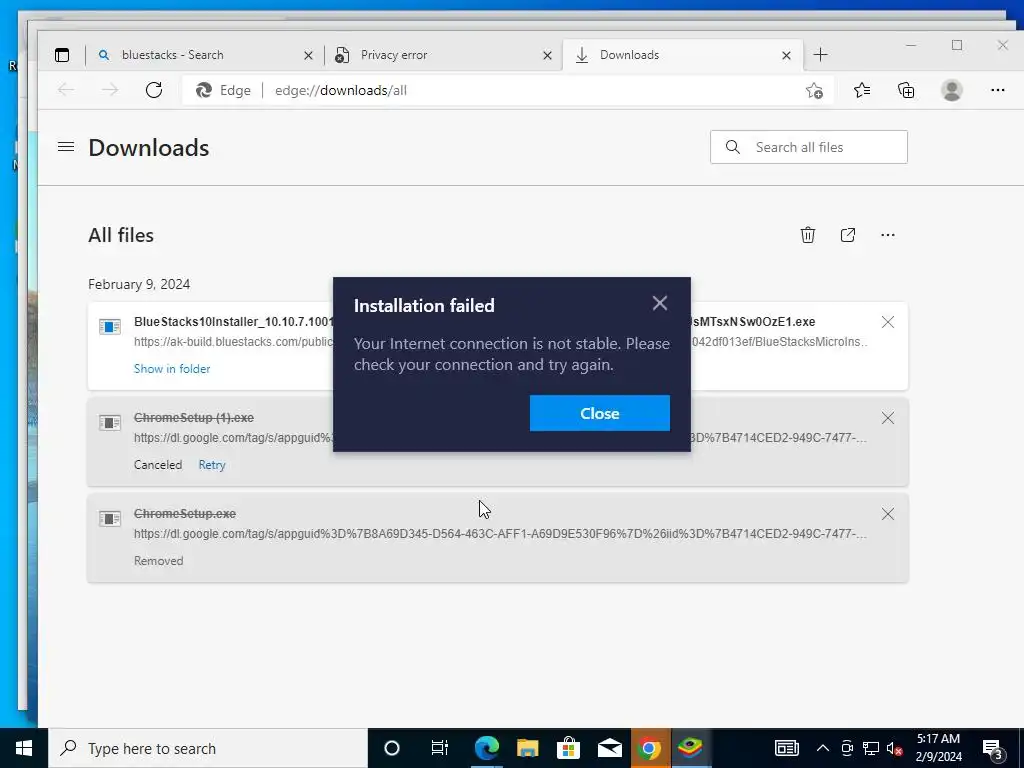
Task: Open the Favorites list icon
Action: [x=862, y=90]
